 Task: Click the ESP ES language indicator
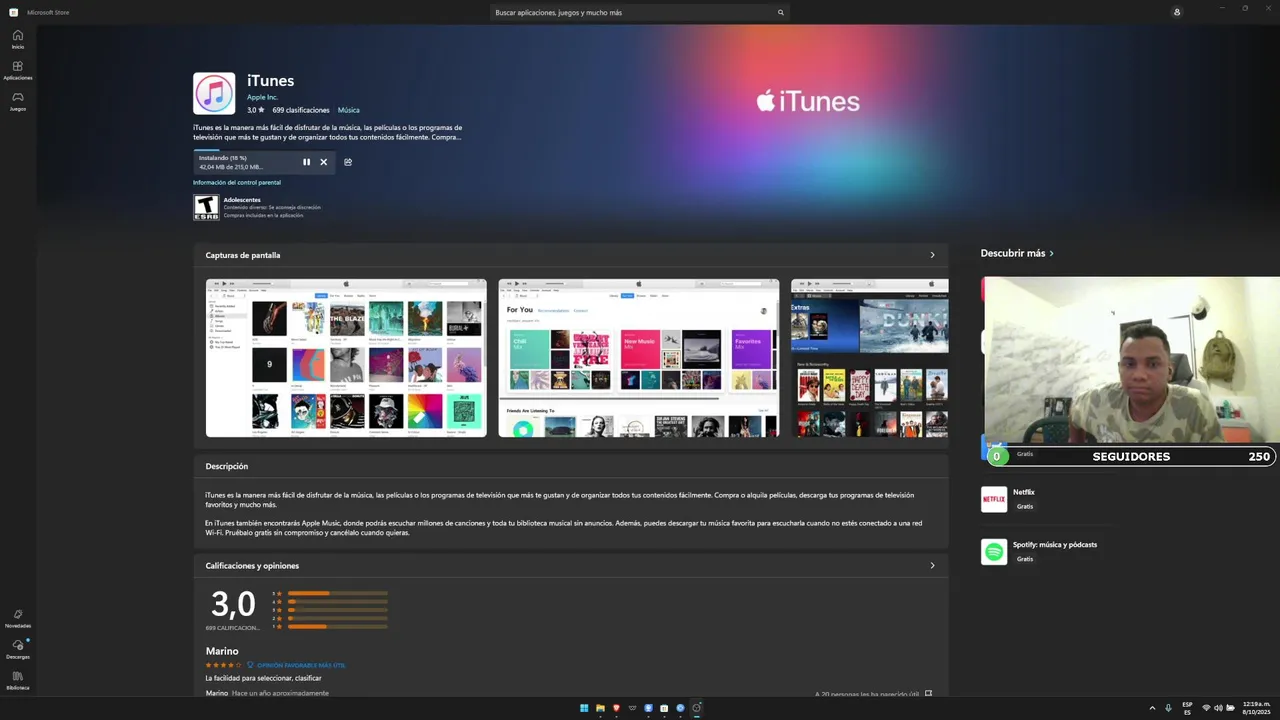tap(1187, 708)
